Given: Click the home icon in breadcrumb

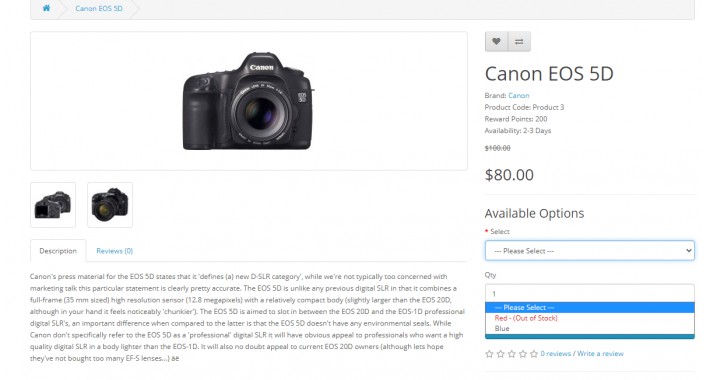Looking at the screenshot, I should pyautogui.click(x=46, y=8).
